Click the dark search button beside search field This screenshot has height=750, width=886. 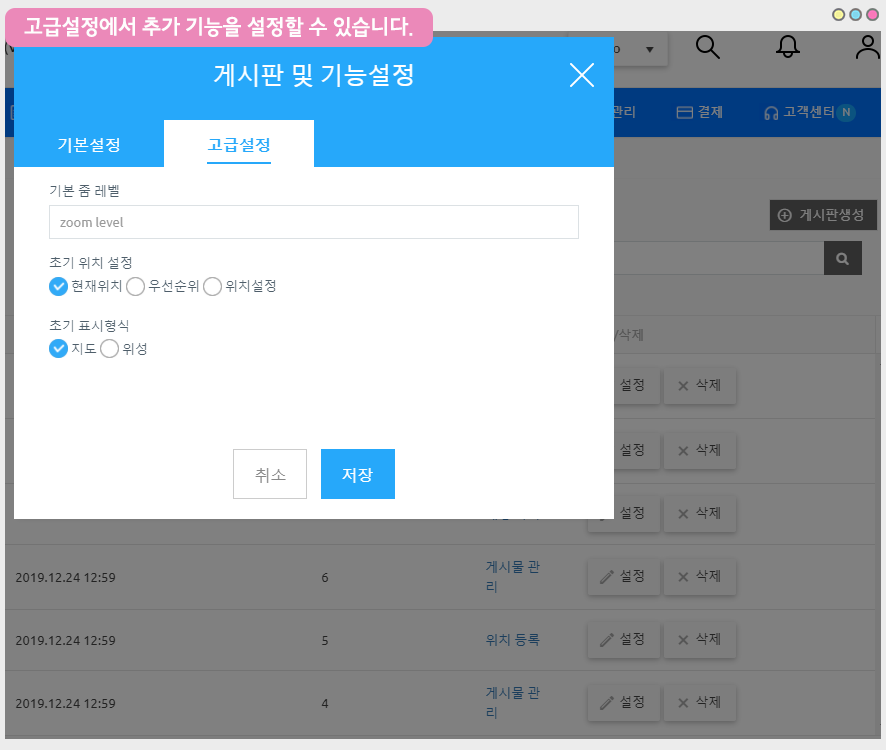point(842,258)
